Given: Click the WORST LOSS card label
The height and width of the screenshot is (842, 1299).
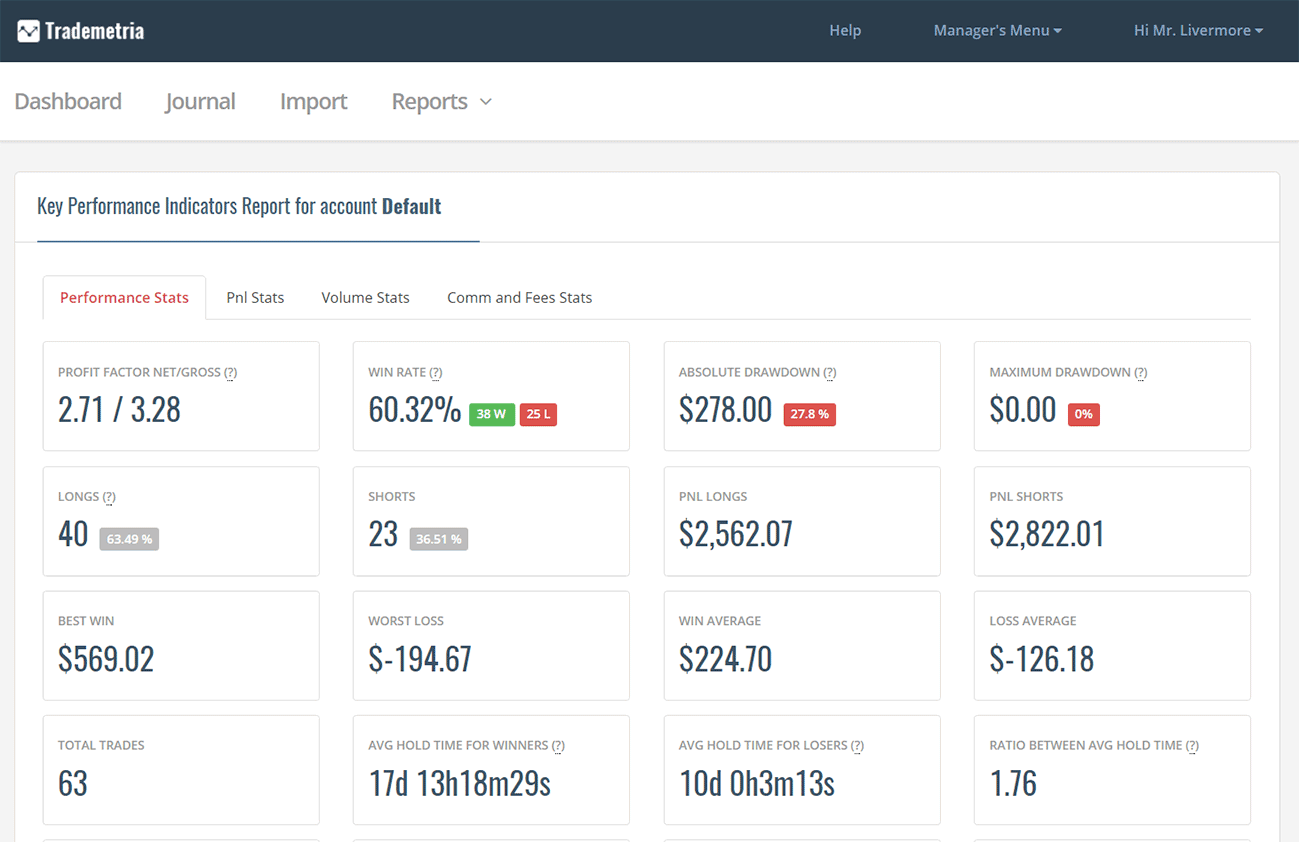Looking at the screenshot, I should pos(406,621).
